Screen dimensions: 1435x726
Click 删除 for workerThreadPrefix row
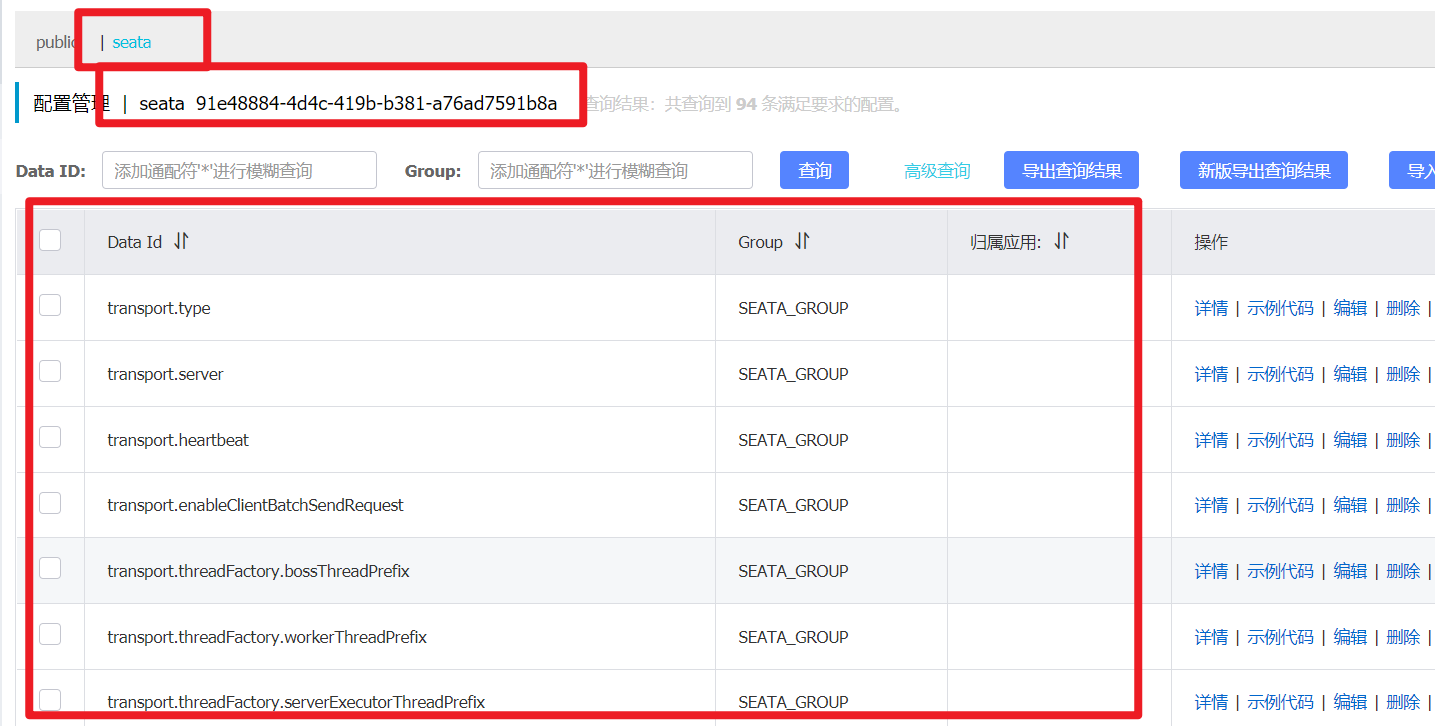(x=1403, y=637)
